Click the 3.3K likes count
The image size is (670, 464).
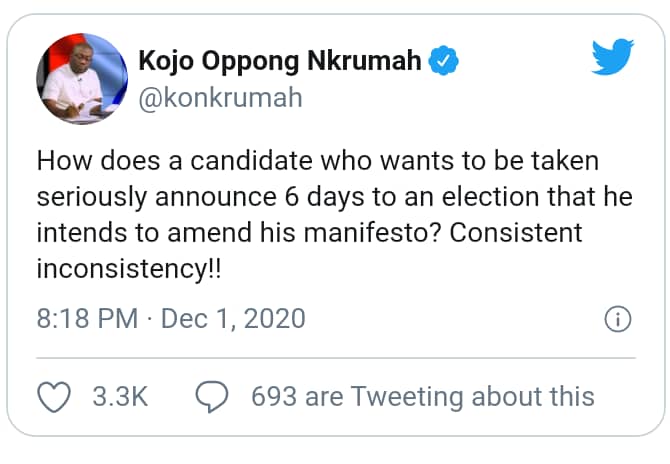click(119, 396)
